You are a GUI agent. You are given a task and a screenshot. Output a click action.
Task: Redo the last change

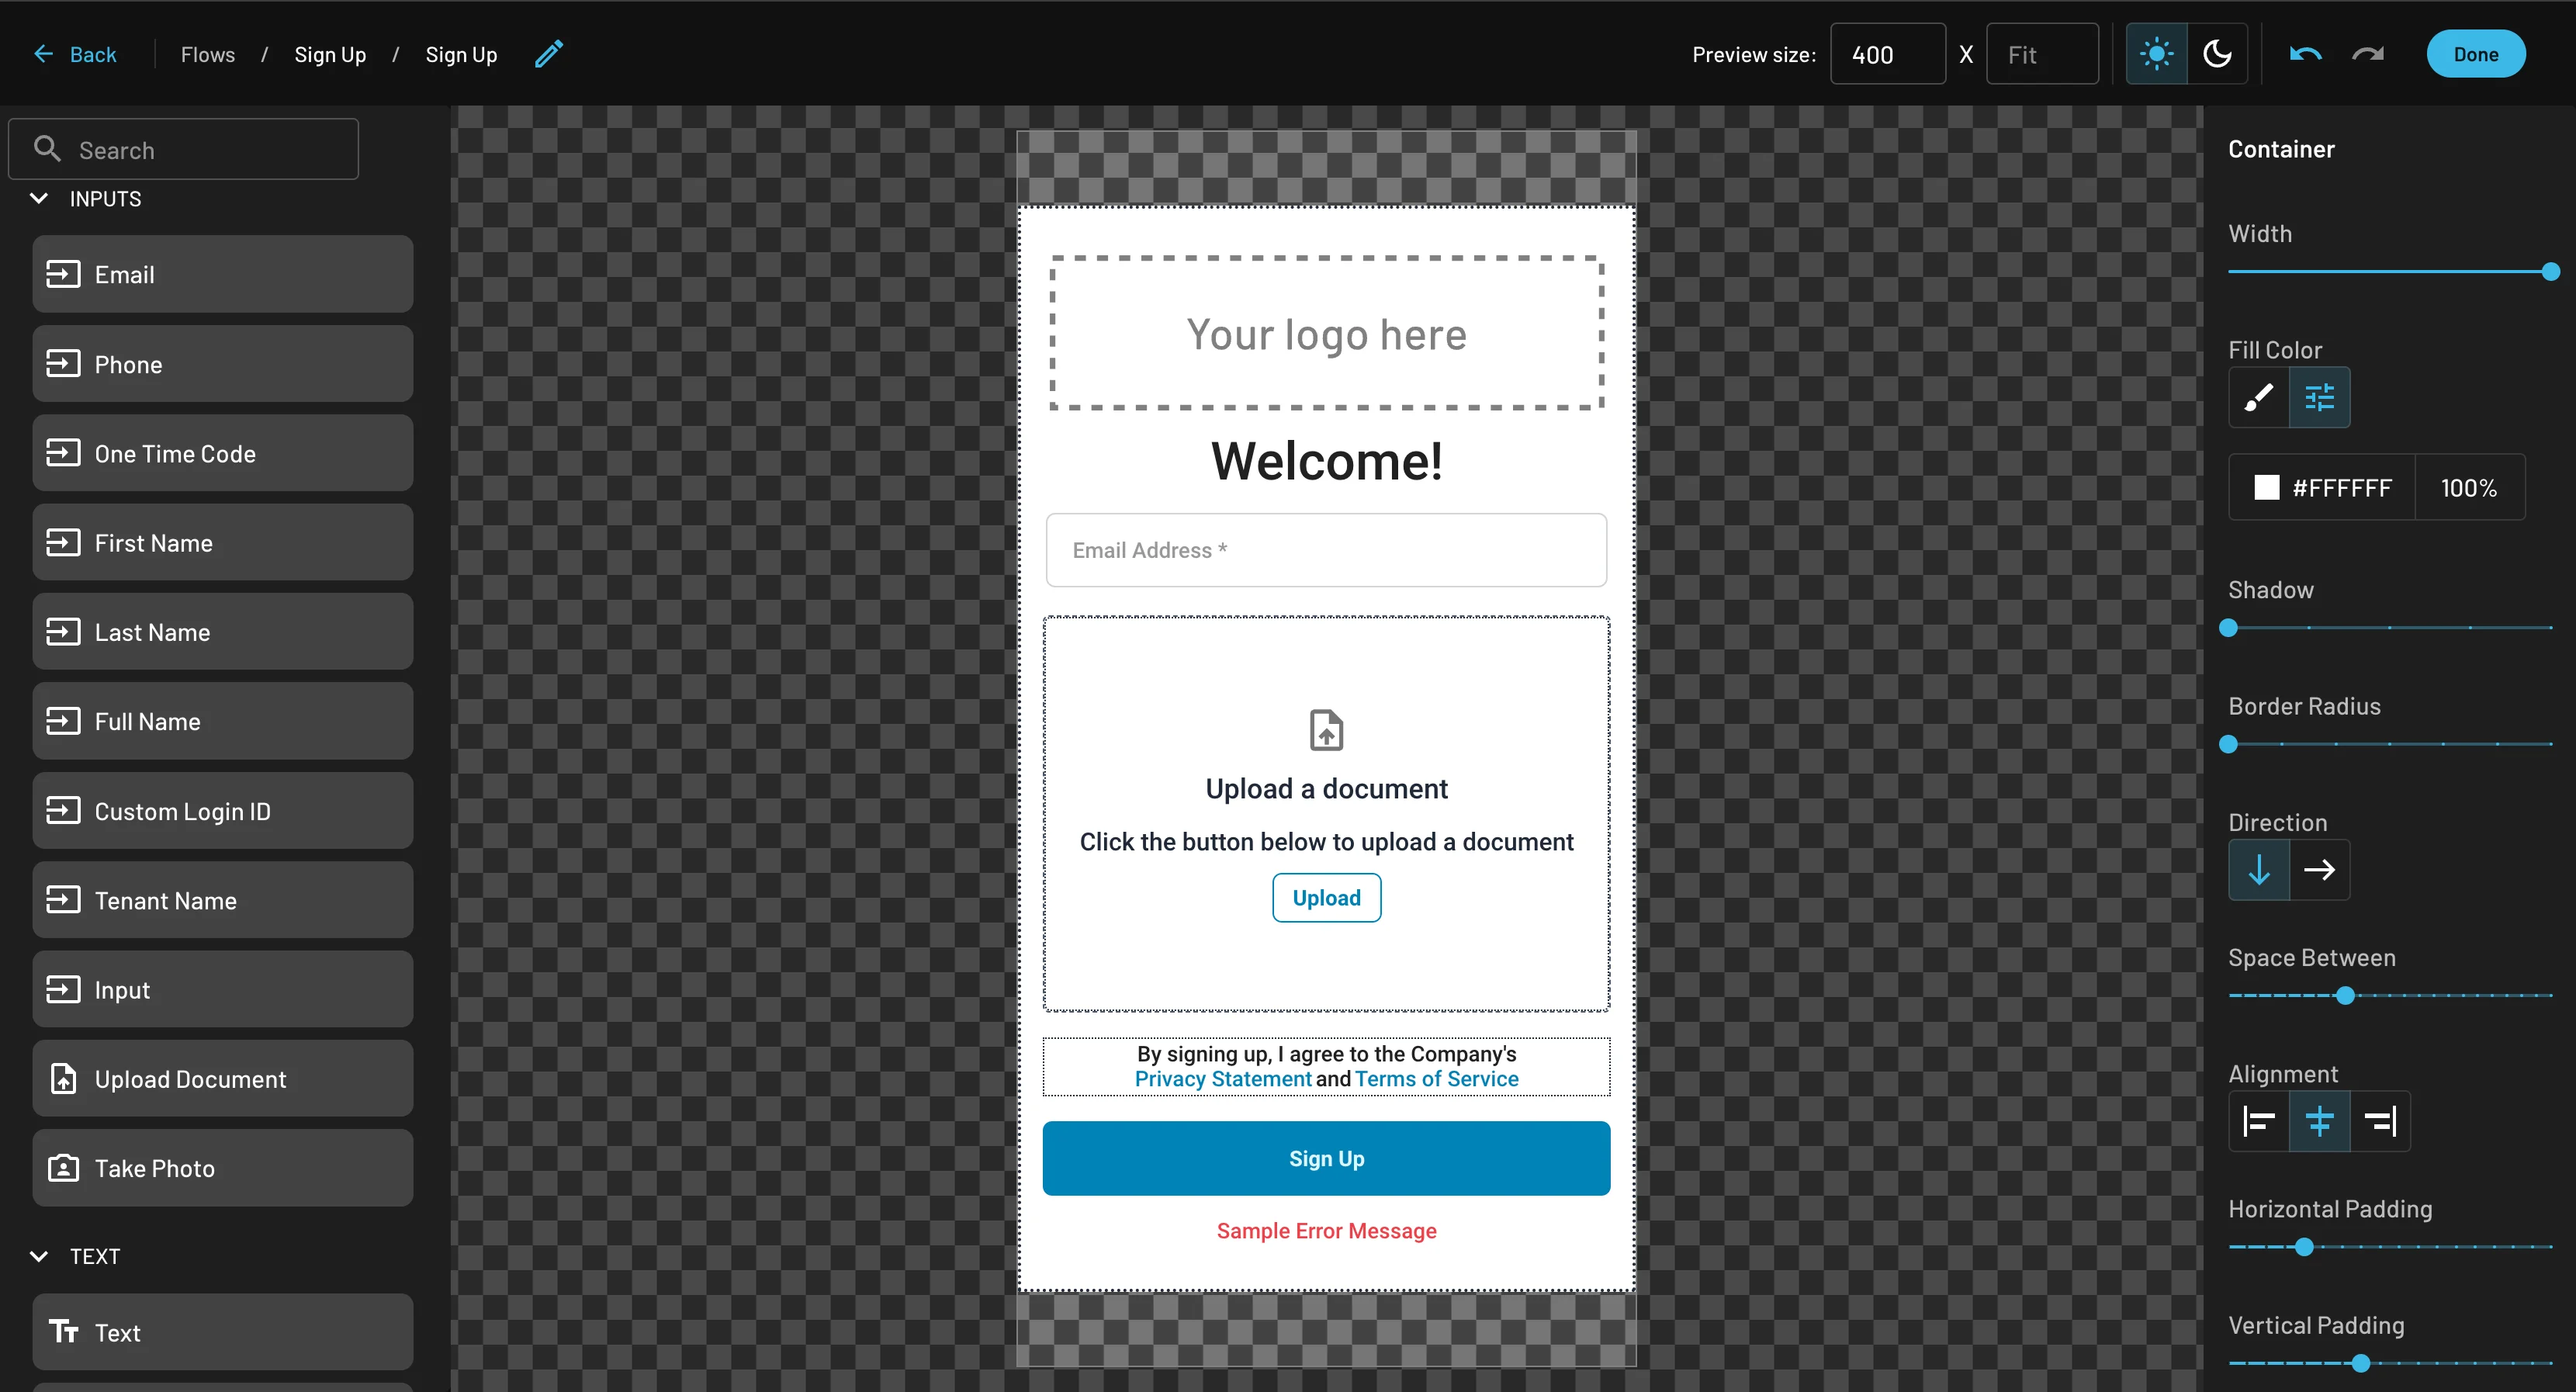[x=2367, y=53]
